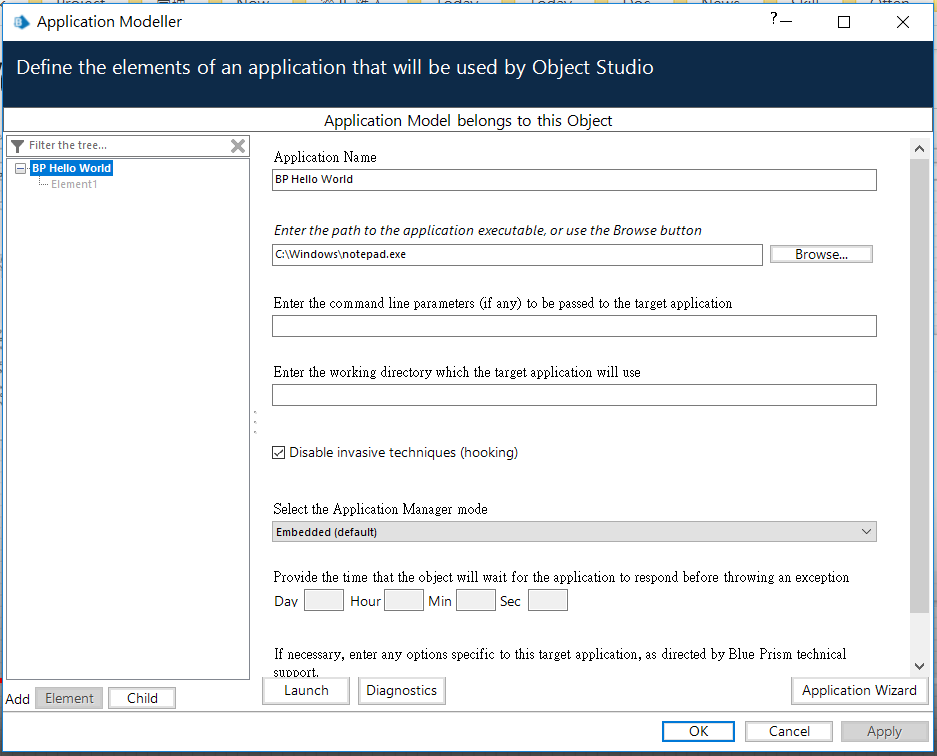Click the command line parameters field

click(574, 326)
